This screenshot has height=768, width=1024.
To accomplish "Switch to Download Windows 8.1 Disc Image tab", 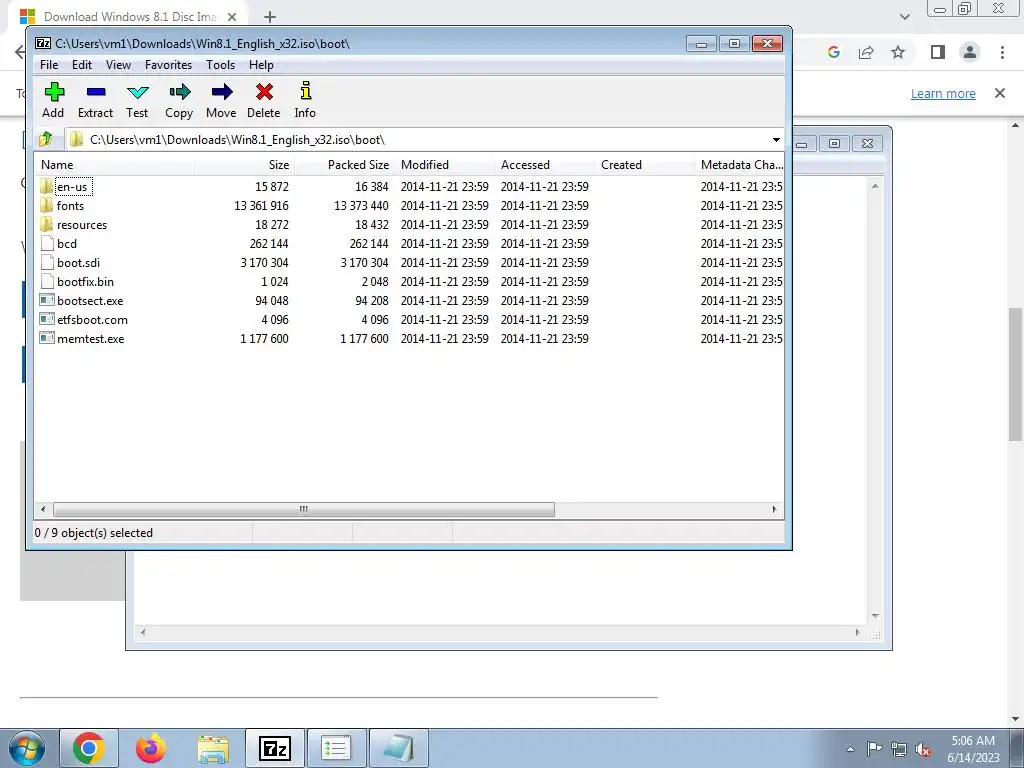I will (x=128, y=17).
